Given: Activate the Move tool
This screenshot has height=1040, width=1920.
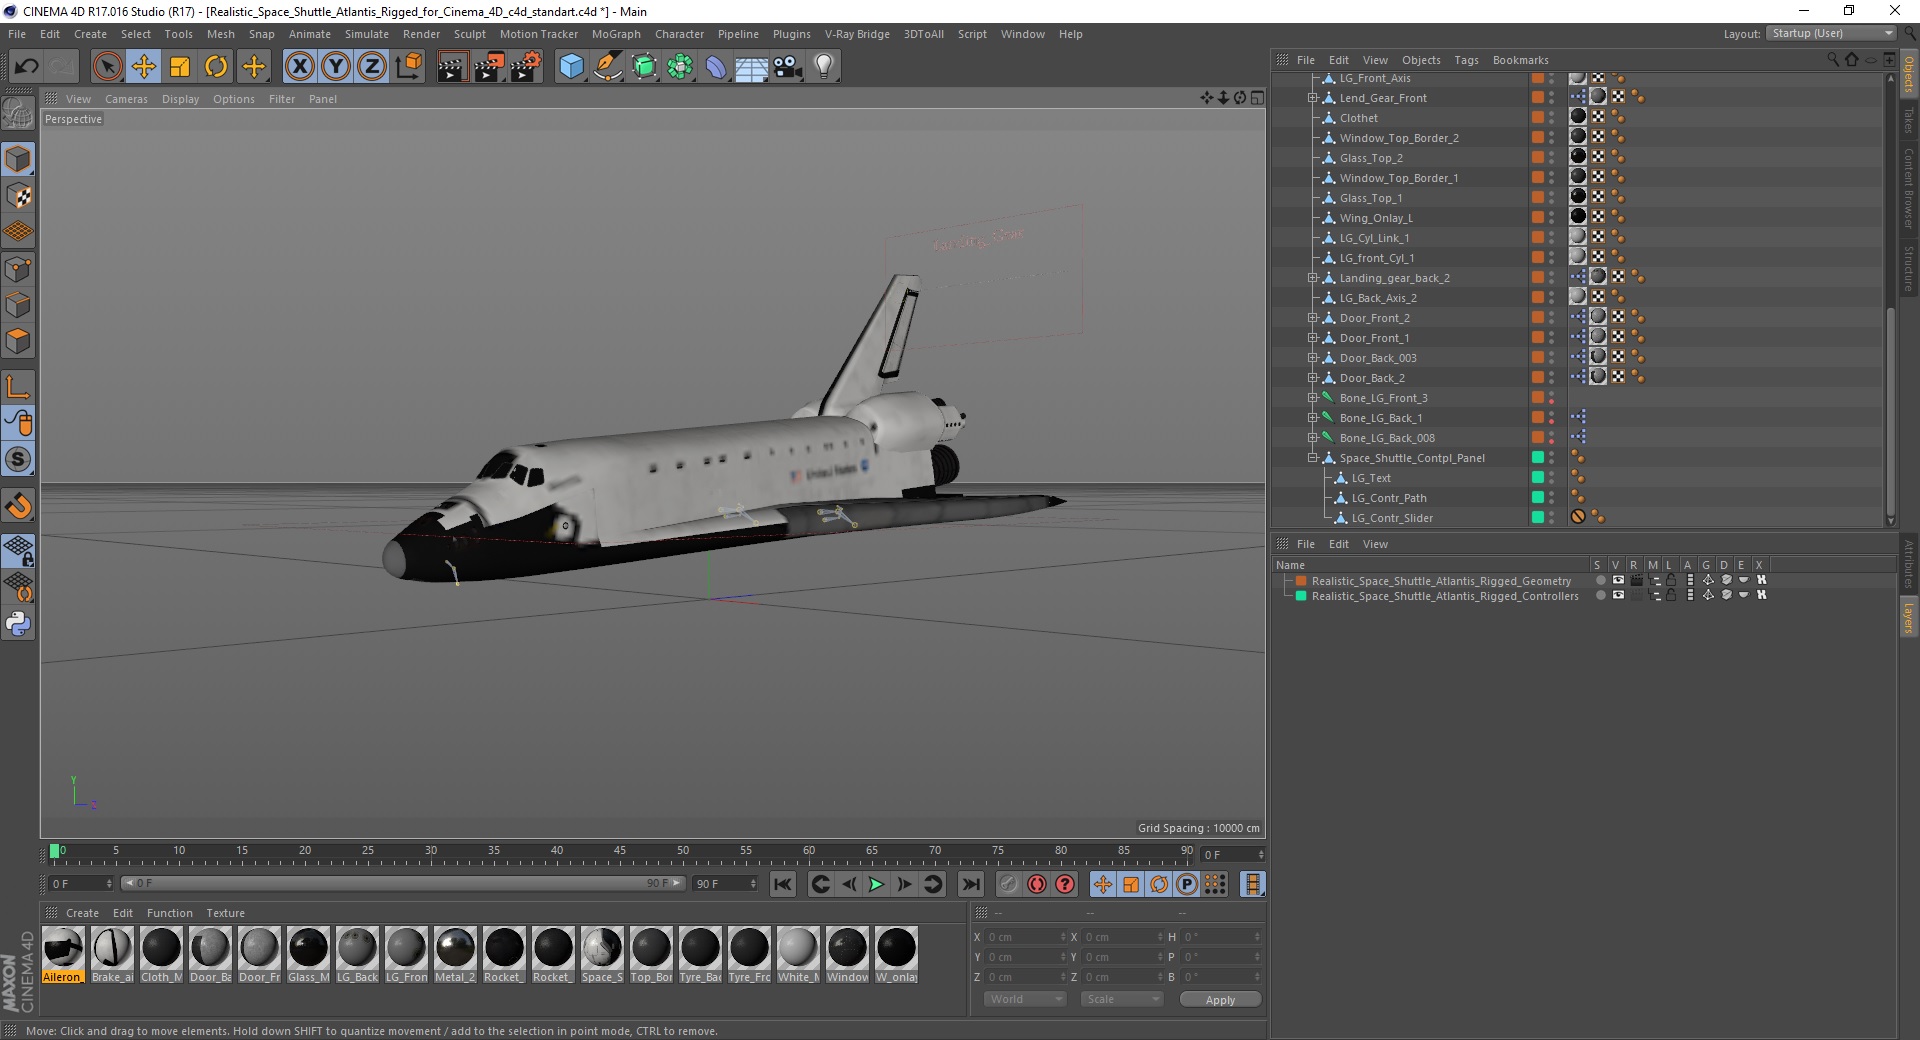Looking at the screenshot, I should click(x=144, y=67).
